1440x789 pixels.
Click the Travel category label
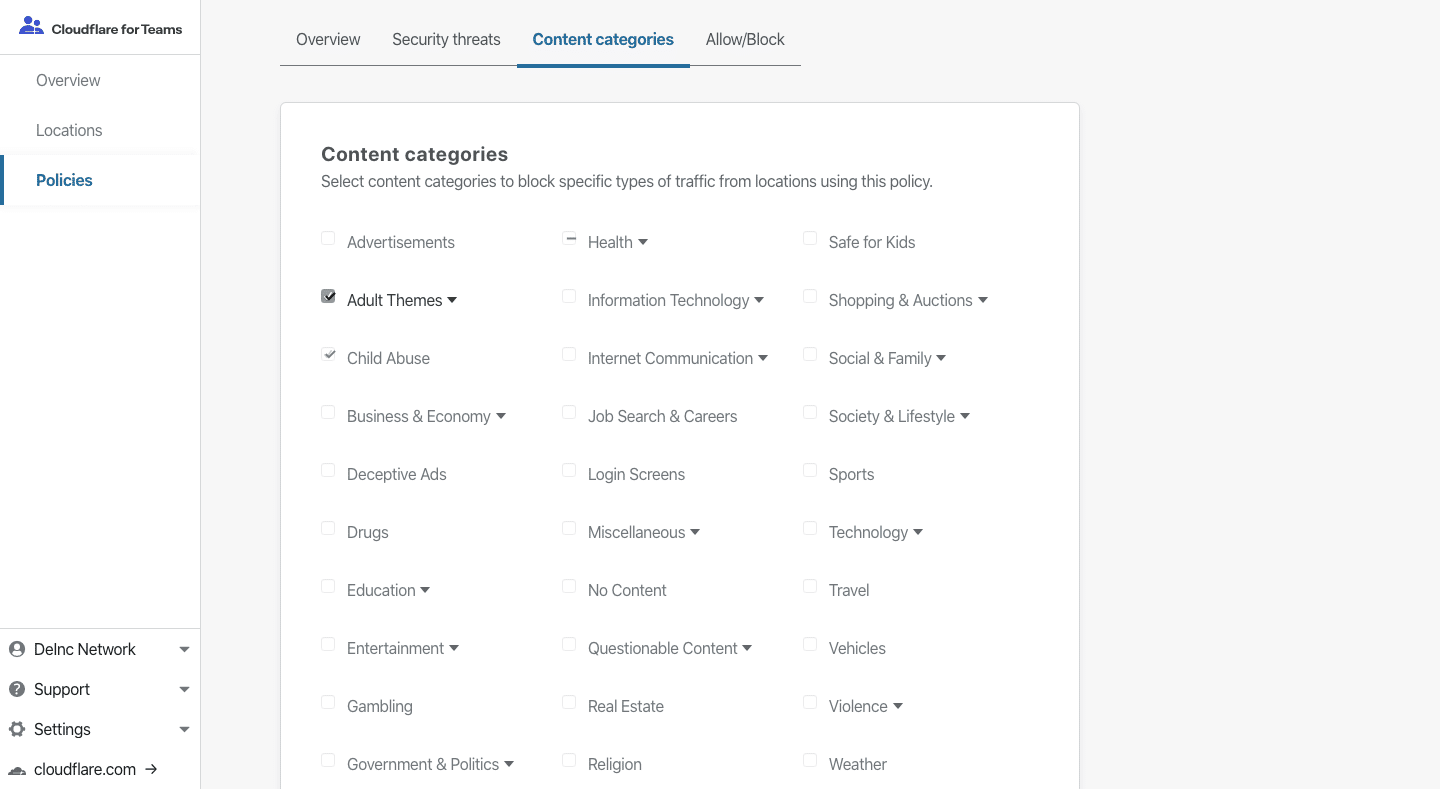tap(849, 590)
